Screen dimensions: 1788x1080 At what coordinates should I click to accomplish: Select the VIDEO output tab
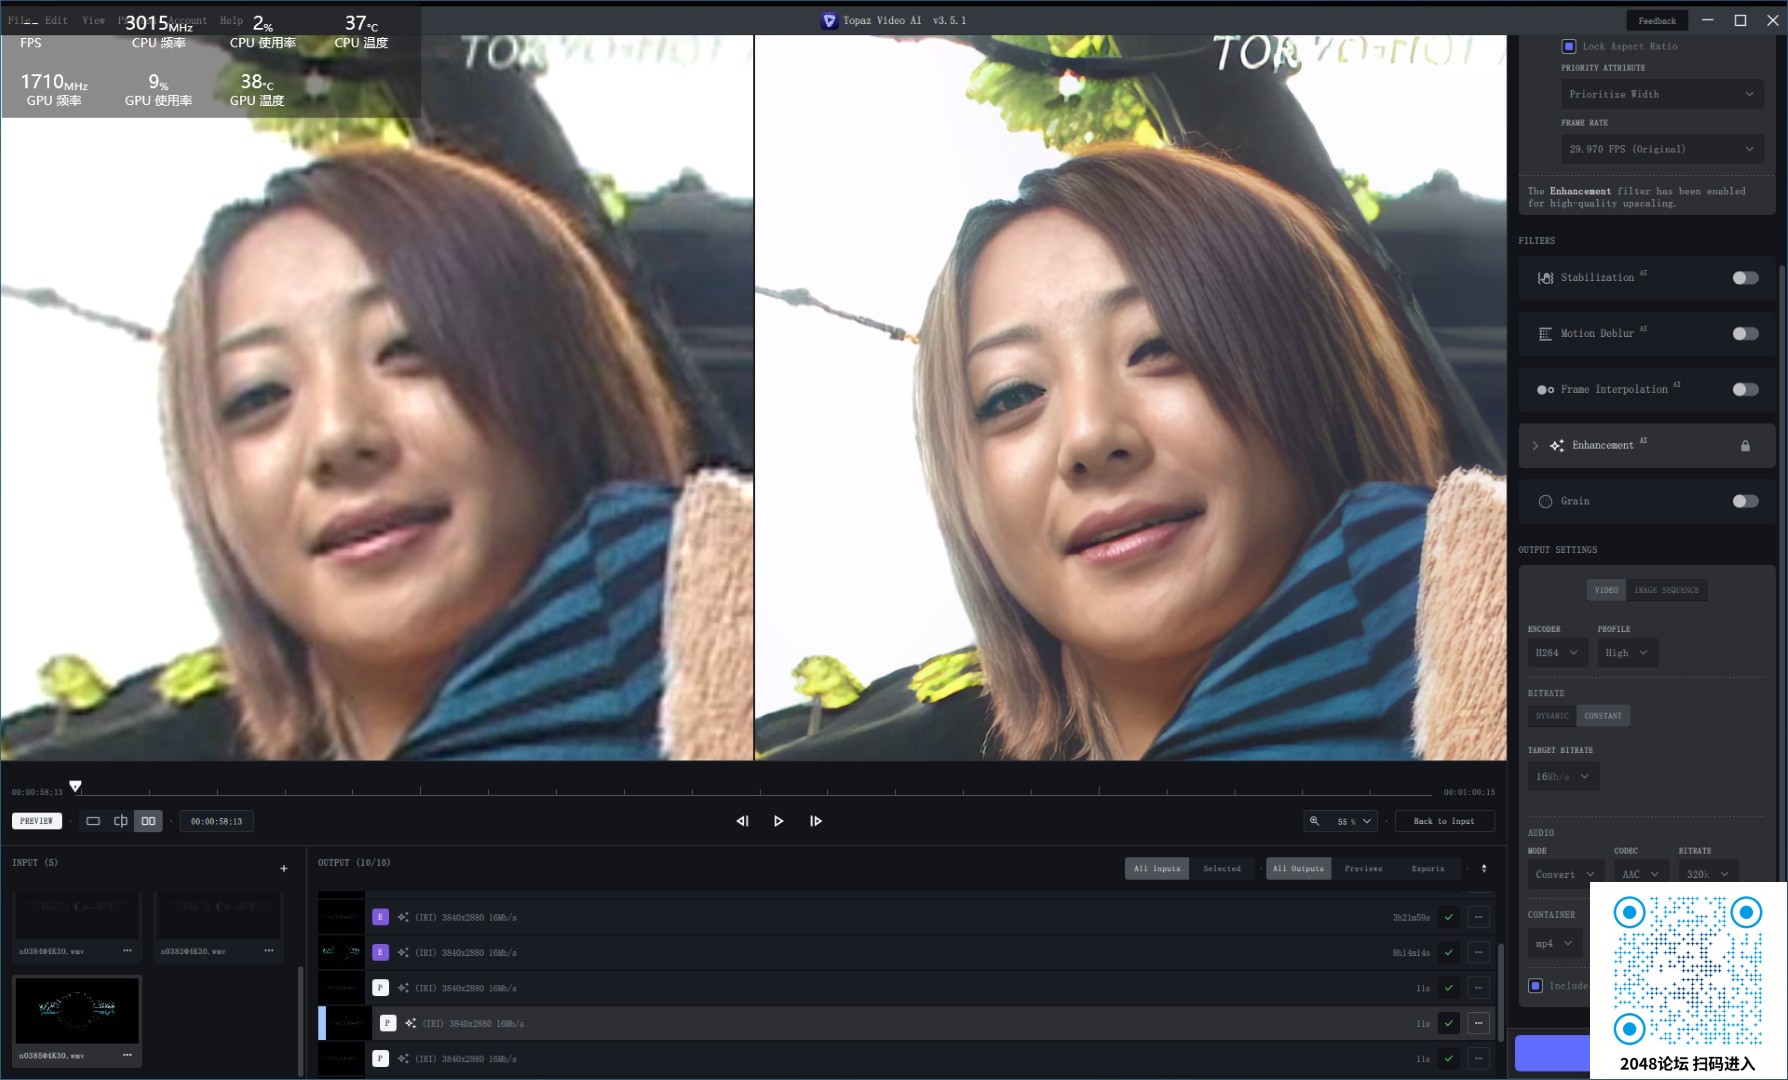(x=1606, y=590)
